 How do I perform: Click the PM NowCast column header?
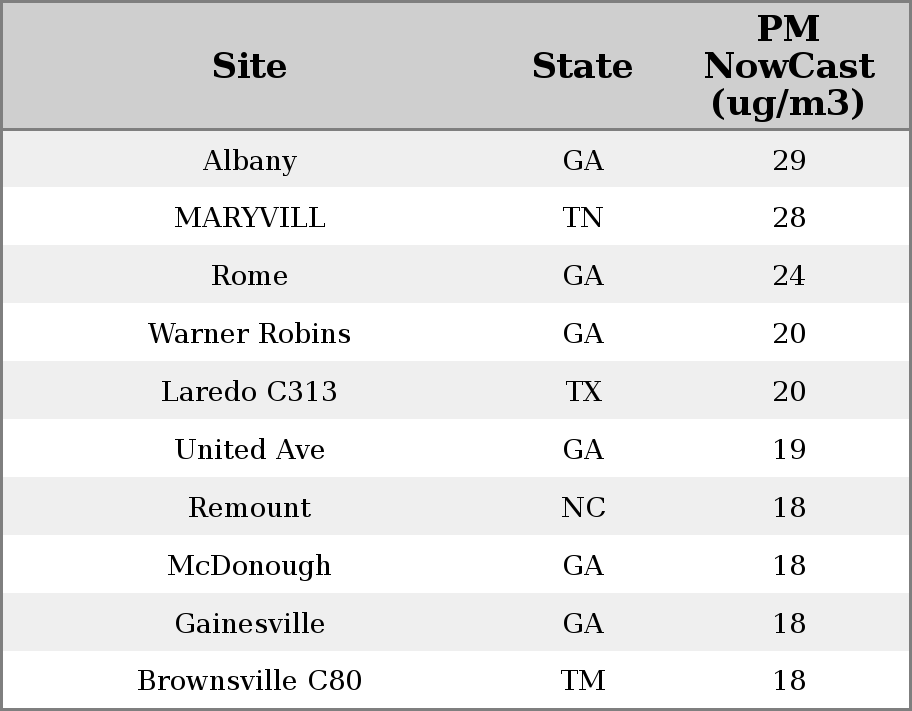789,66
